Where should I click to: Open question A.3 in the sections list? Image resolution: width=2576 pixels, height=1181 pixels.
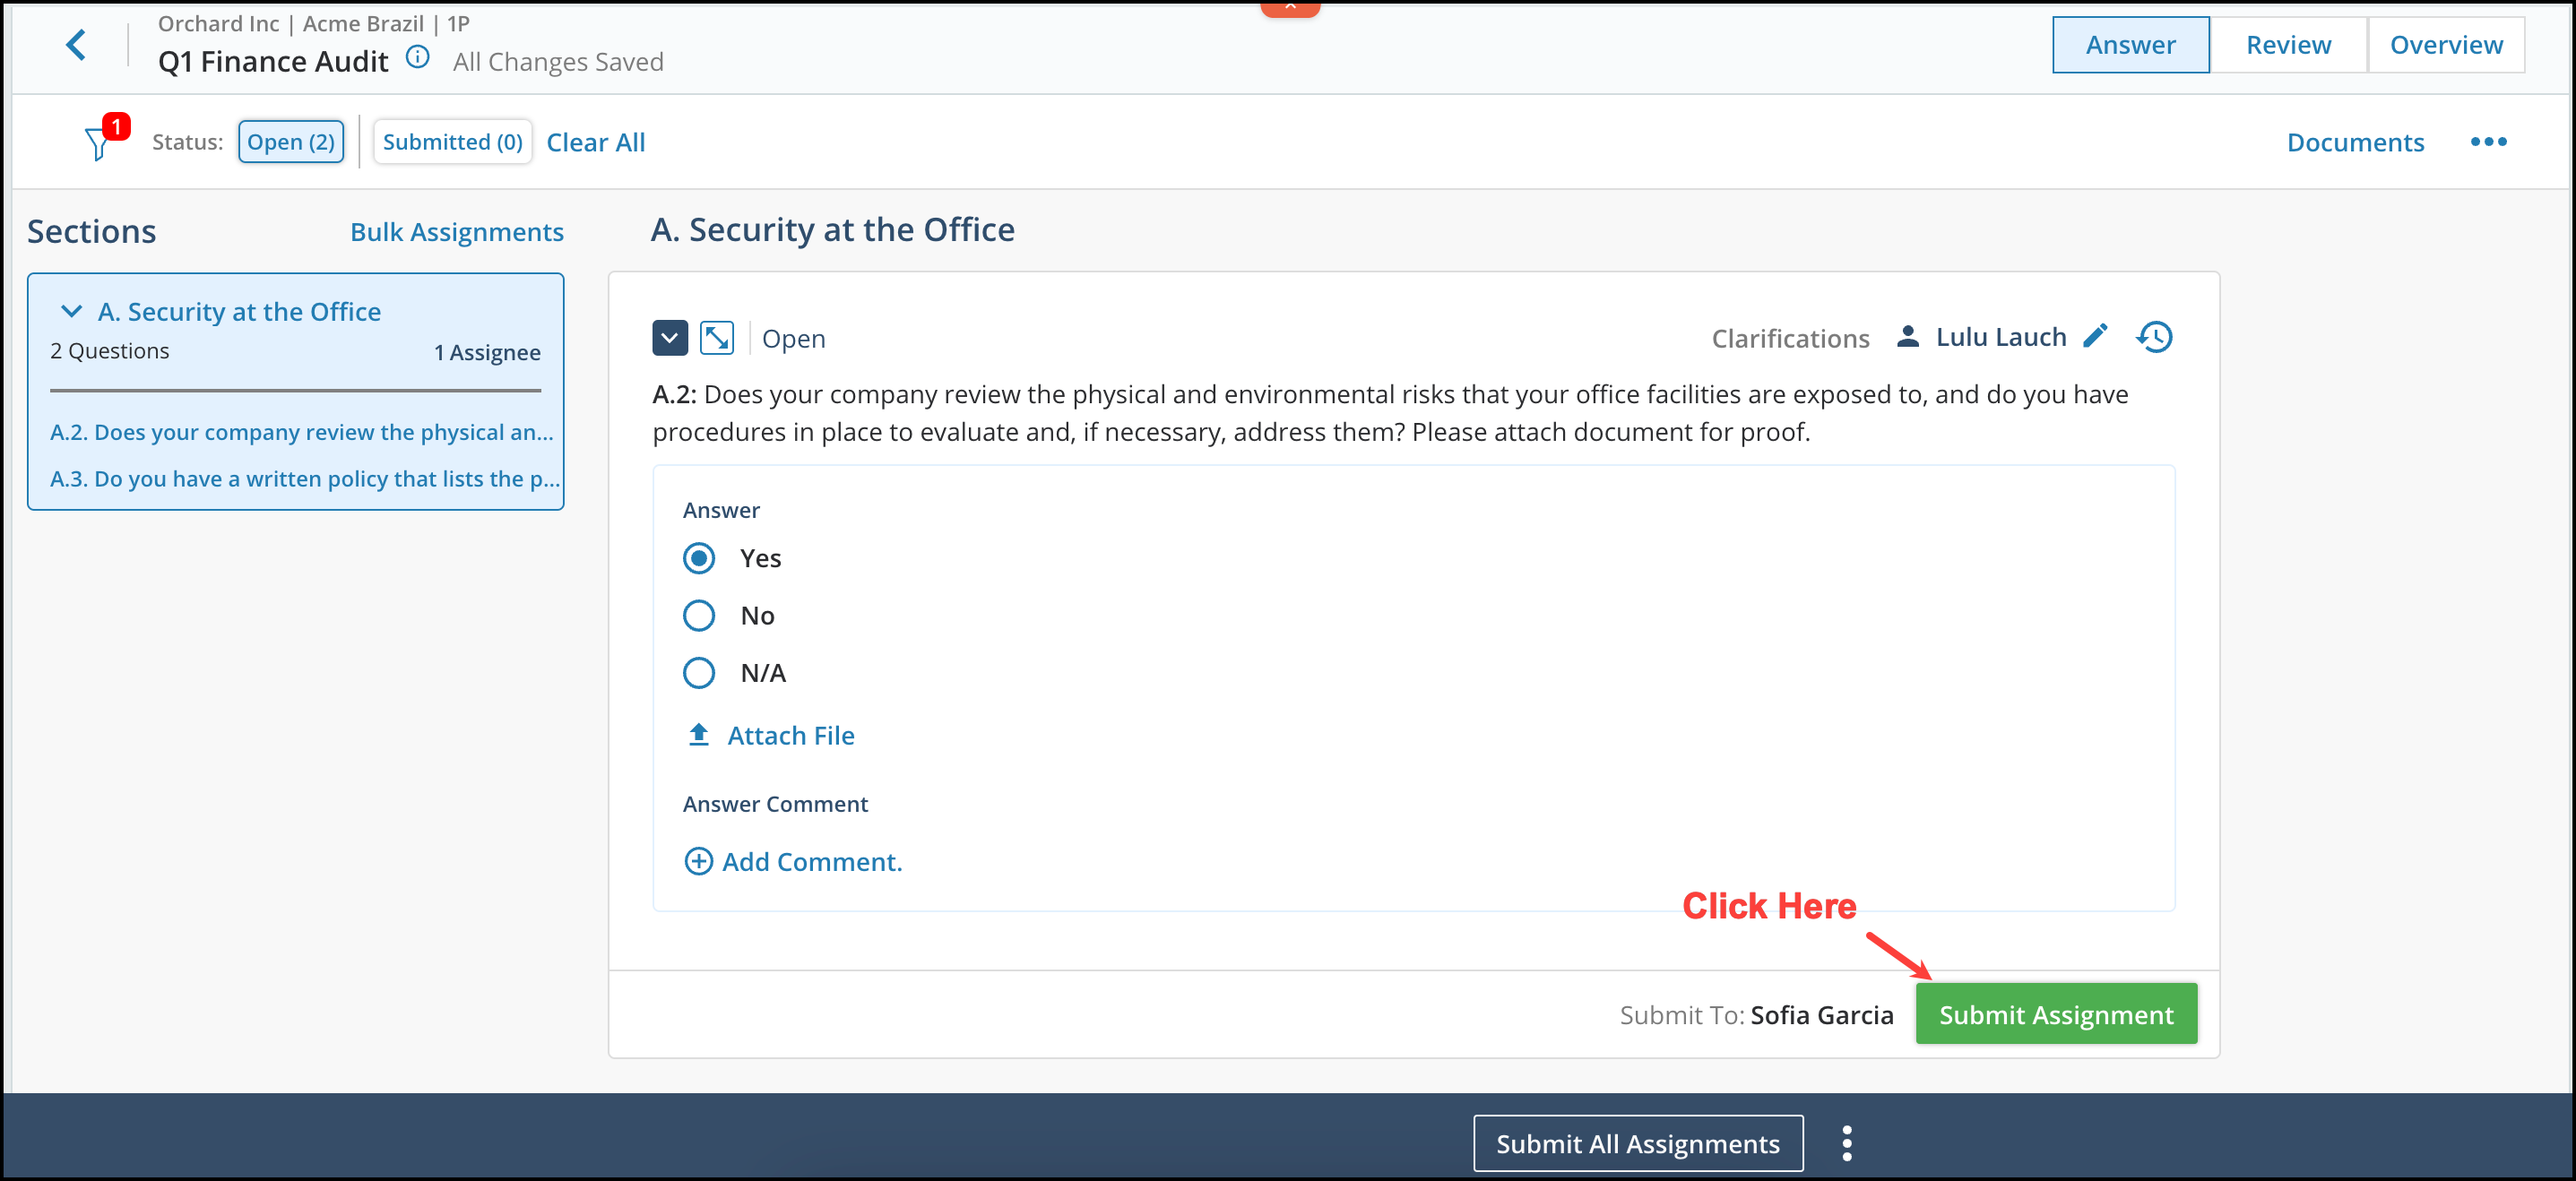(x=304, y=479)
